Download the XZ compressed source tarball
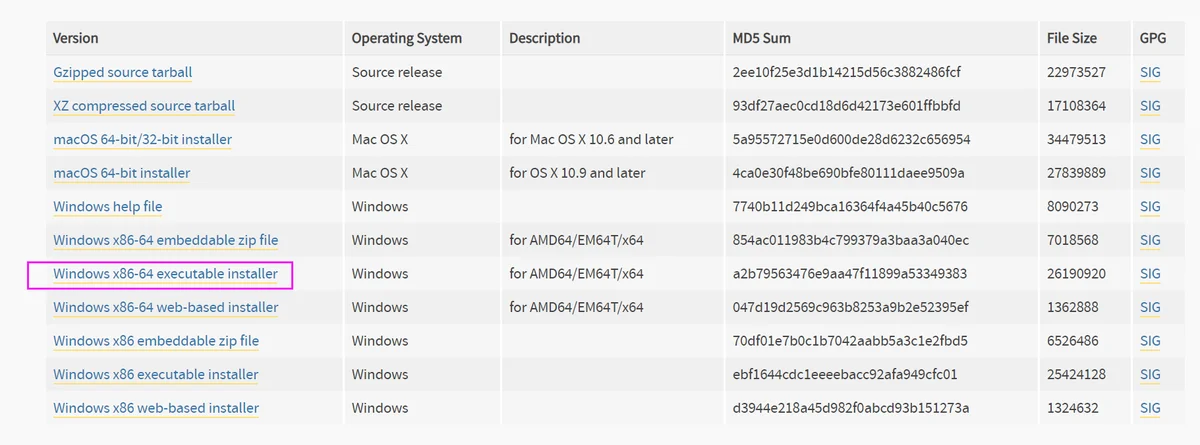The image size is (1200, 445). (x=144, y=106)
